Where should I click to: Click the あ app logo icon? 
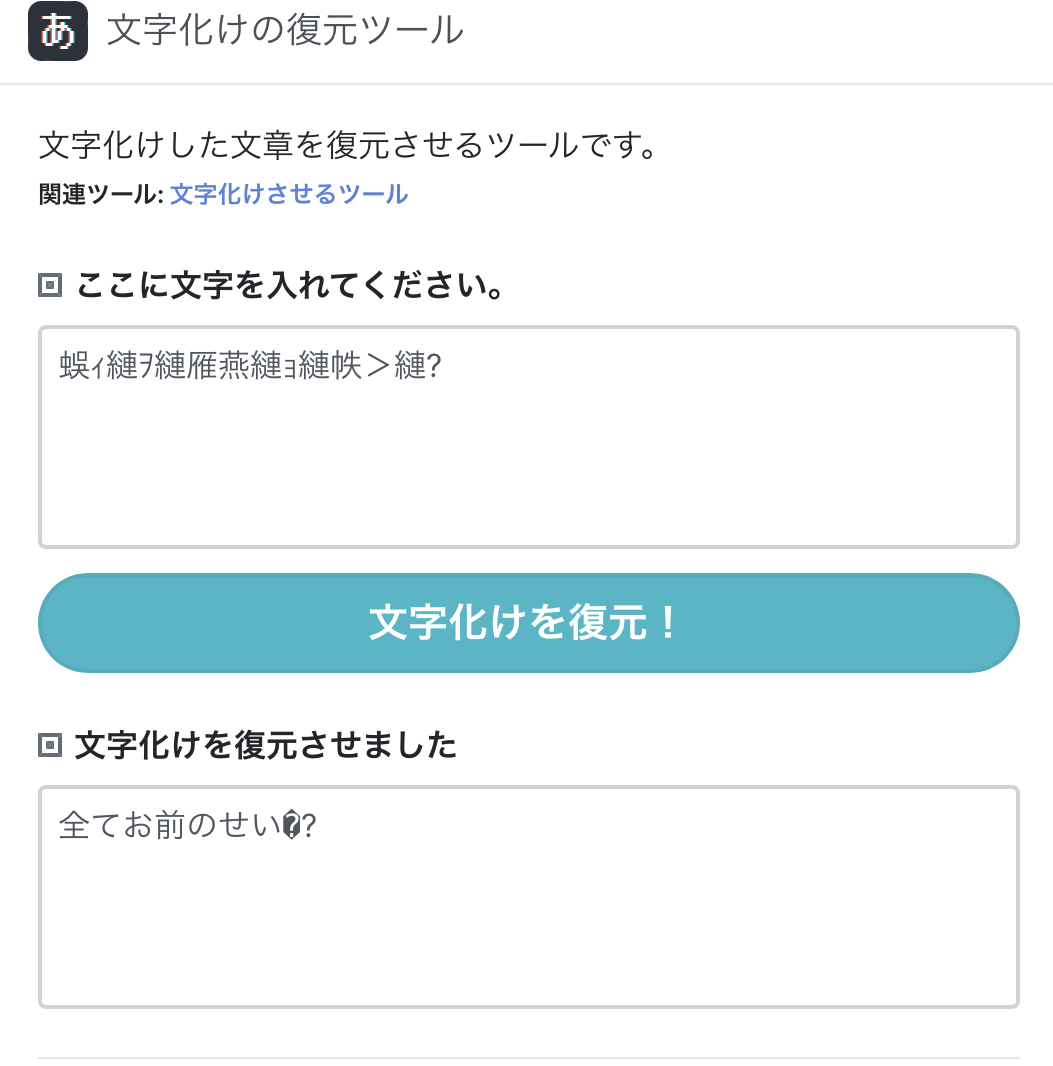click(x=58, y=31)
